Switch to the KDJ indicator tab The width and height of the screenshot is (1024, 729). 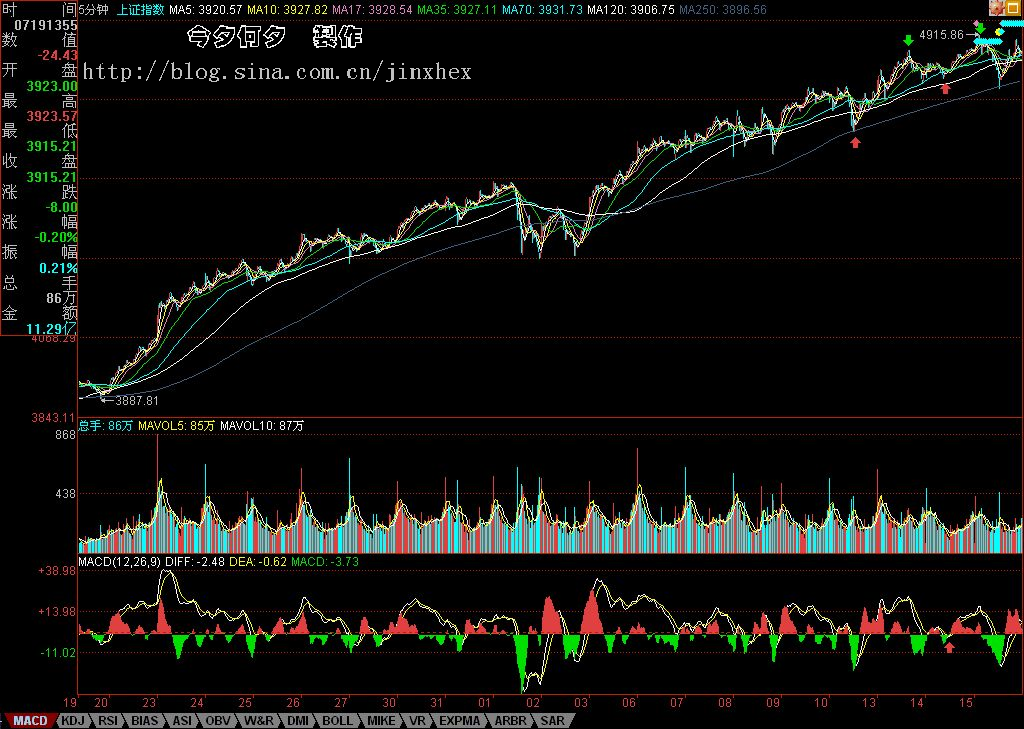[73, 720]
